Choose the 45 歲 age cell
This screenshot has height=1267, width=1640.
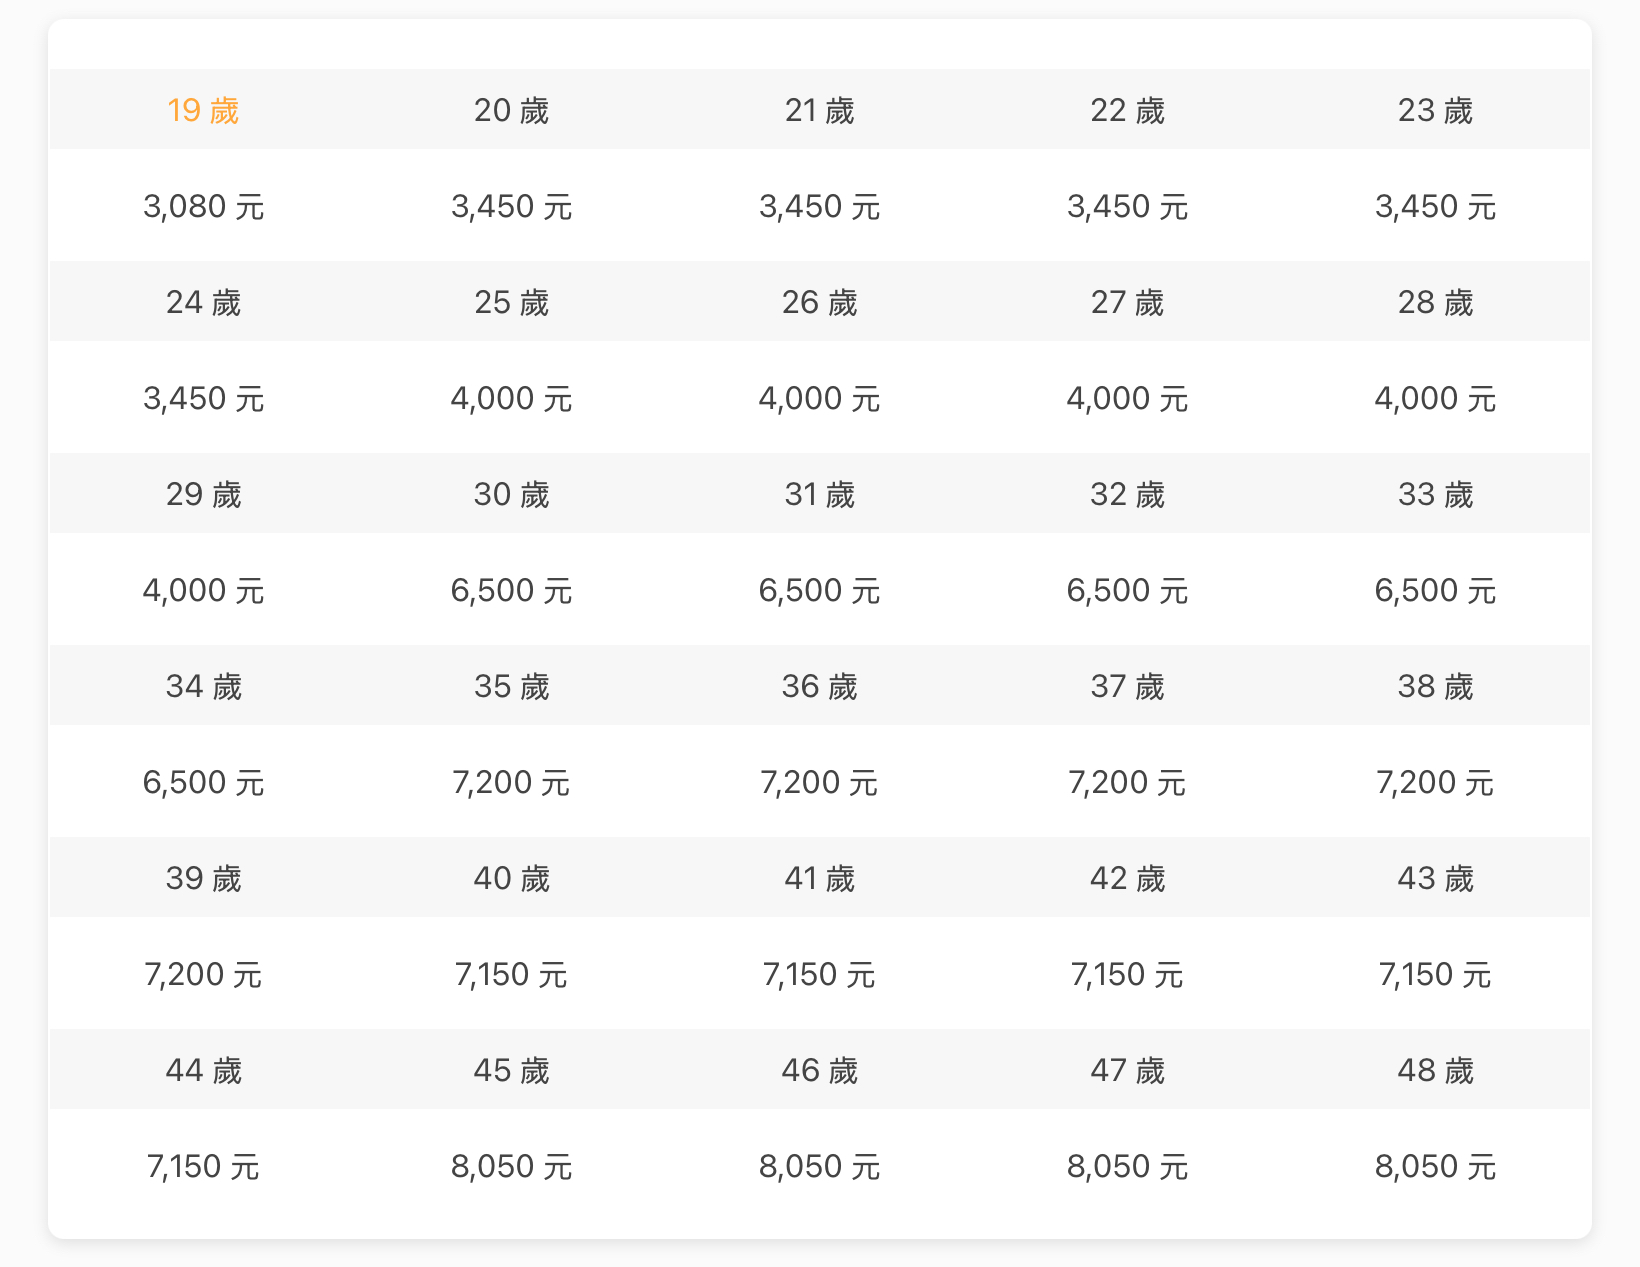click(x=511, y=1070)
